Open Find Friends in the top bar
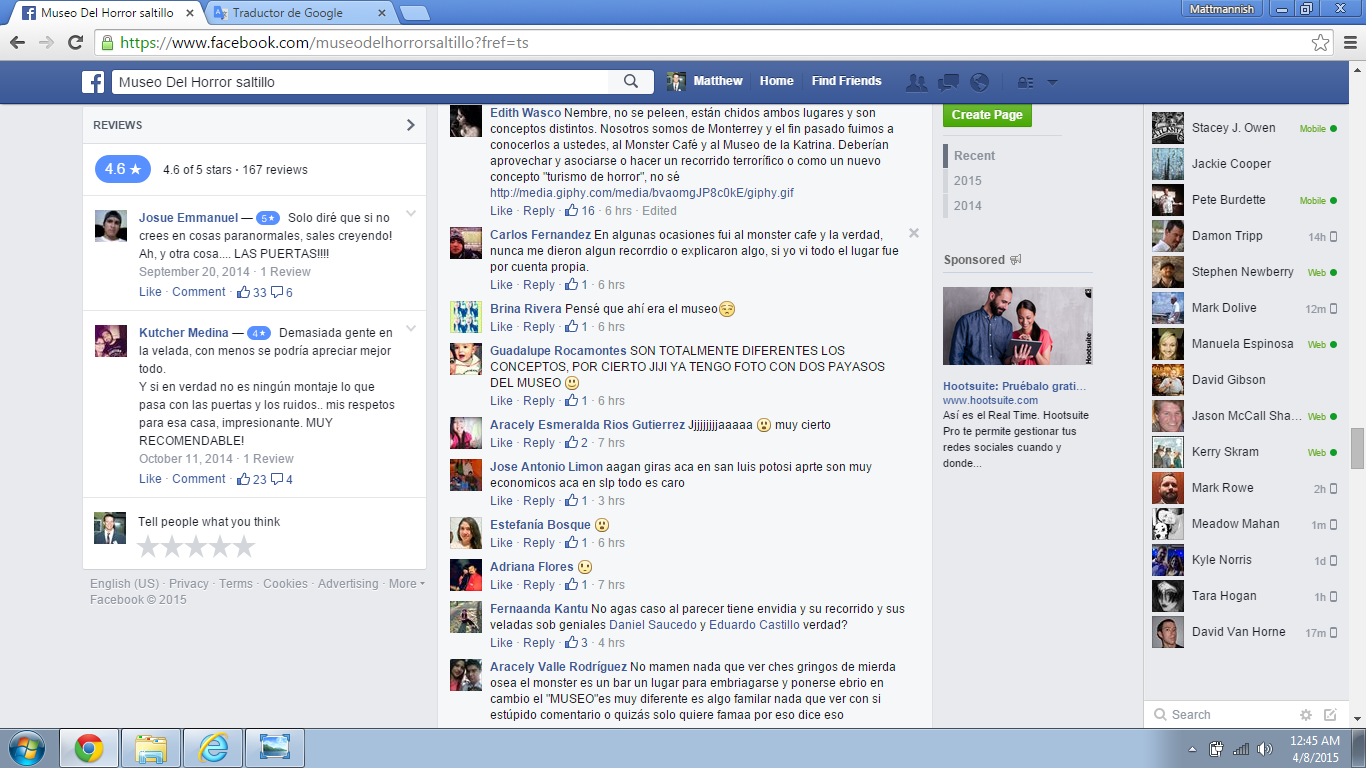1366x768 pixels. coord(847,81)
